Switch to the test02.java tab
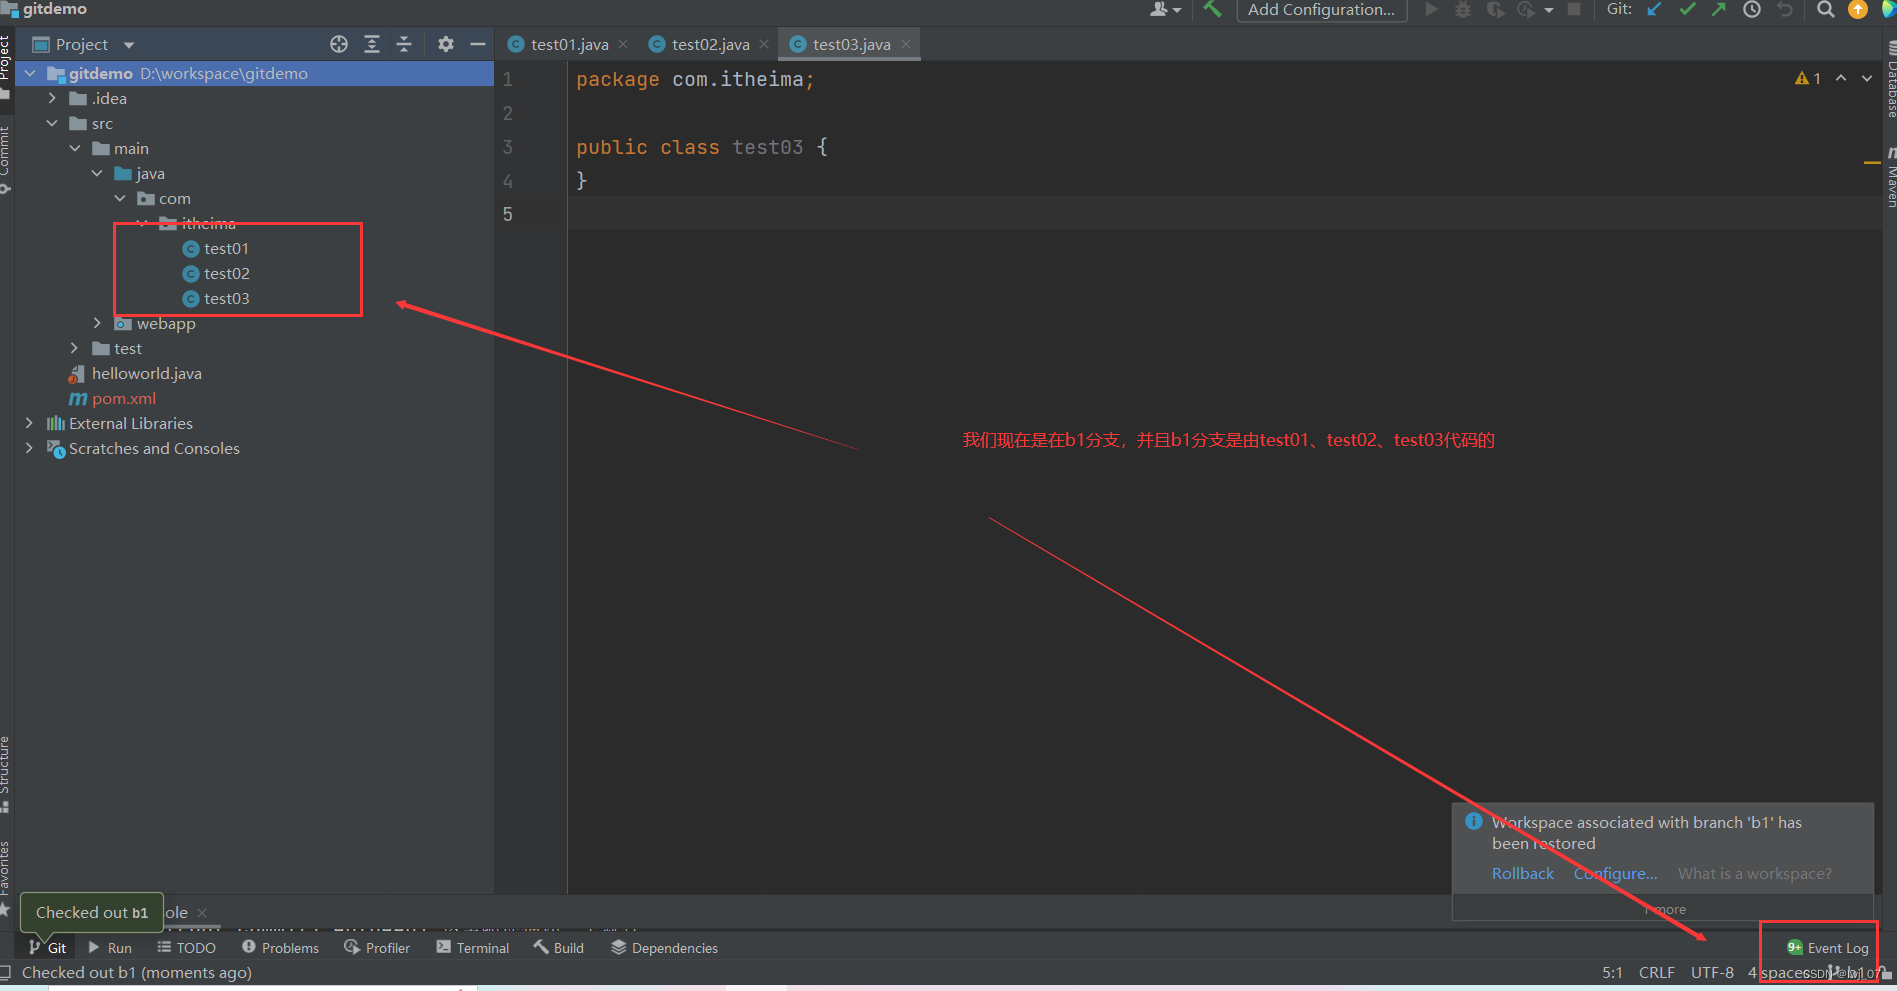This screenshot has width=1897, height=991. tap(710, 45)
